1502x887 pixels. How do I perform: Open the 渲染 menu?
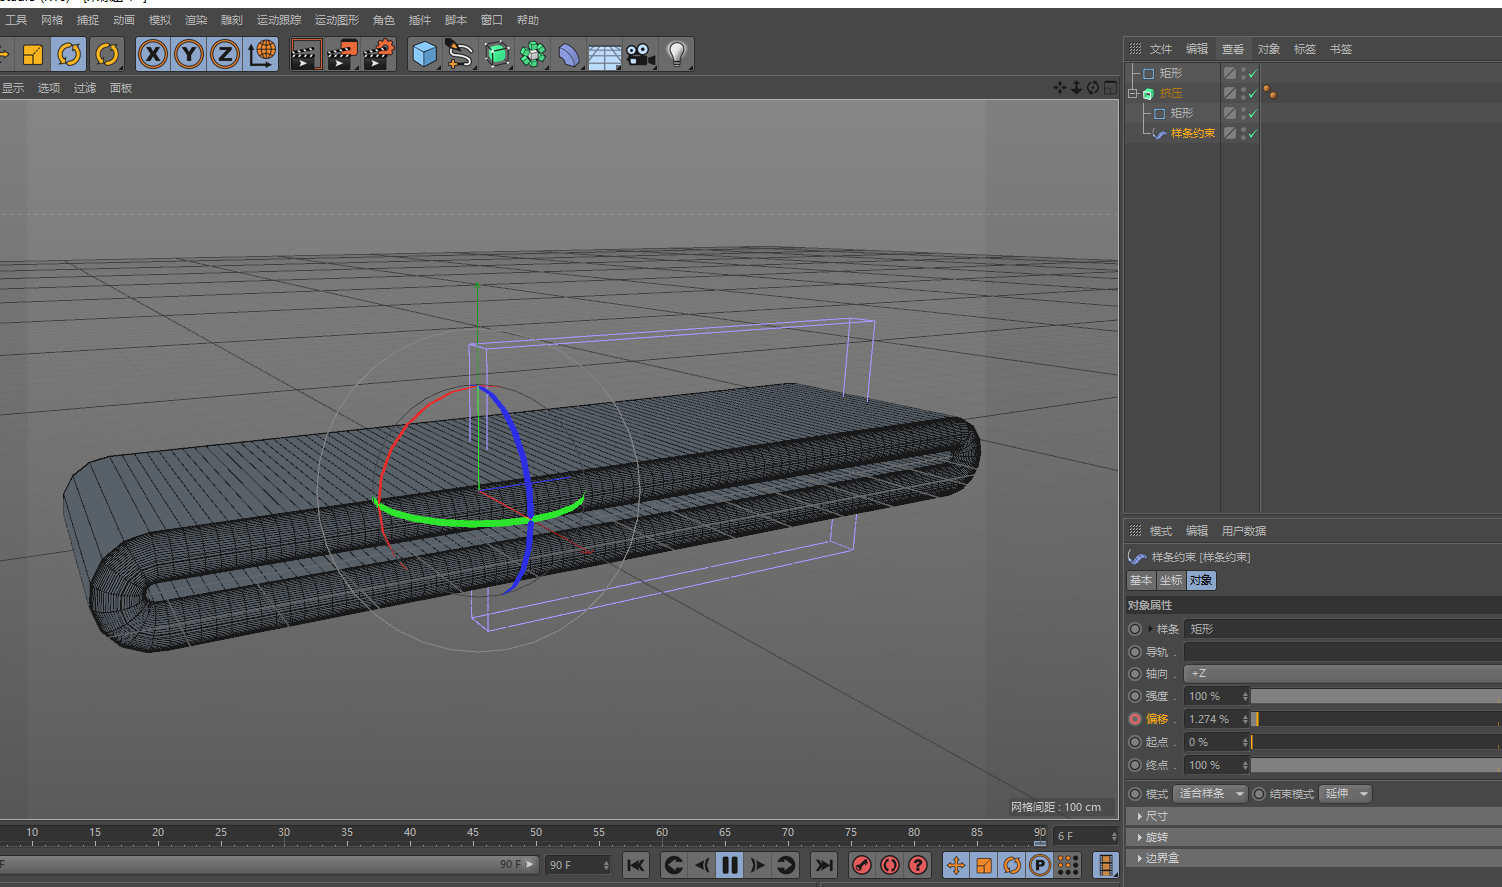[x=196, y=20]
